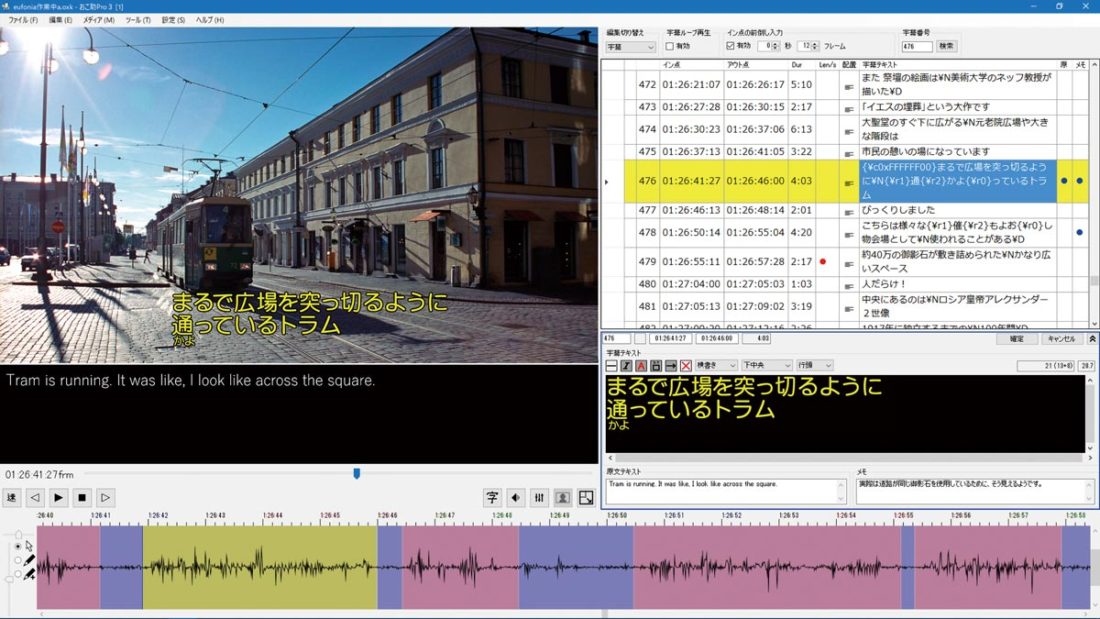The height and width of the screenshot is (619, 1100).
Task: Open the メディア (M) menu
Action: pyautogui.click(x=97, y=20)
